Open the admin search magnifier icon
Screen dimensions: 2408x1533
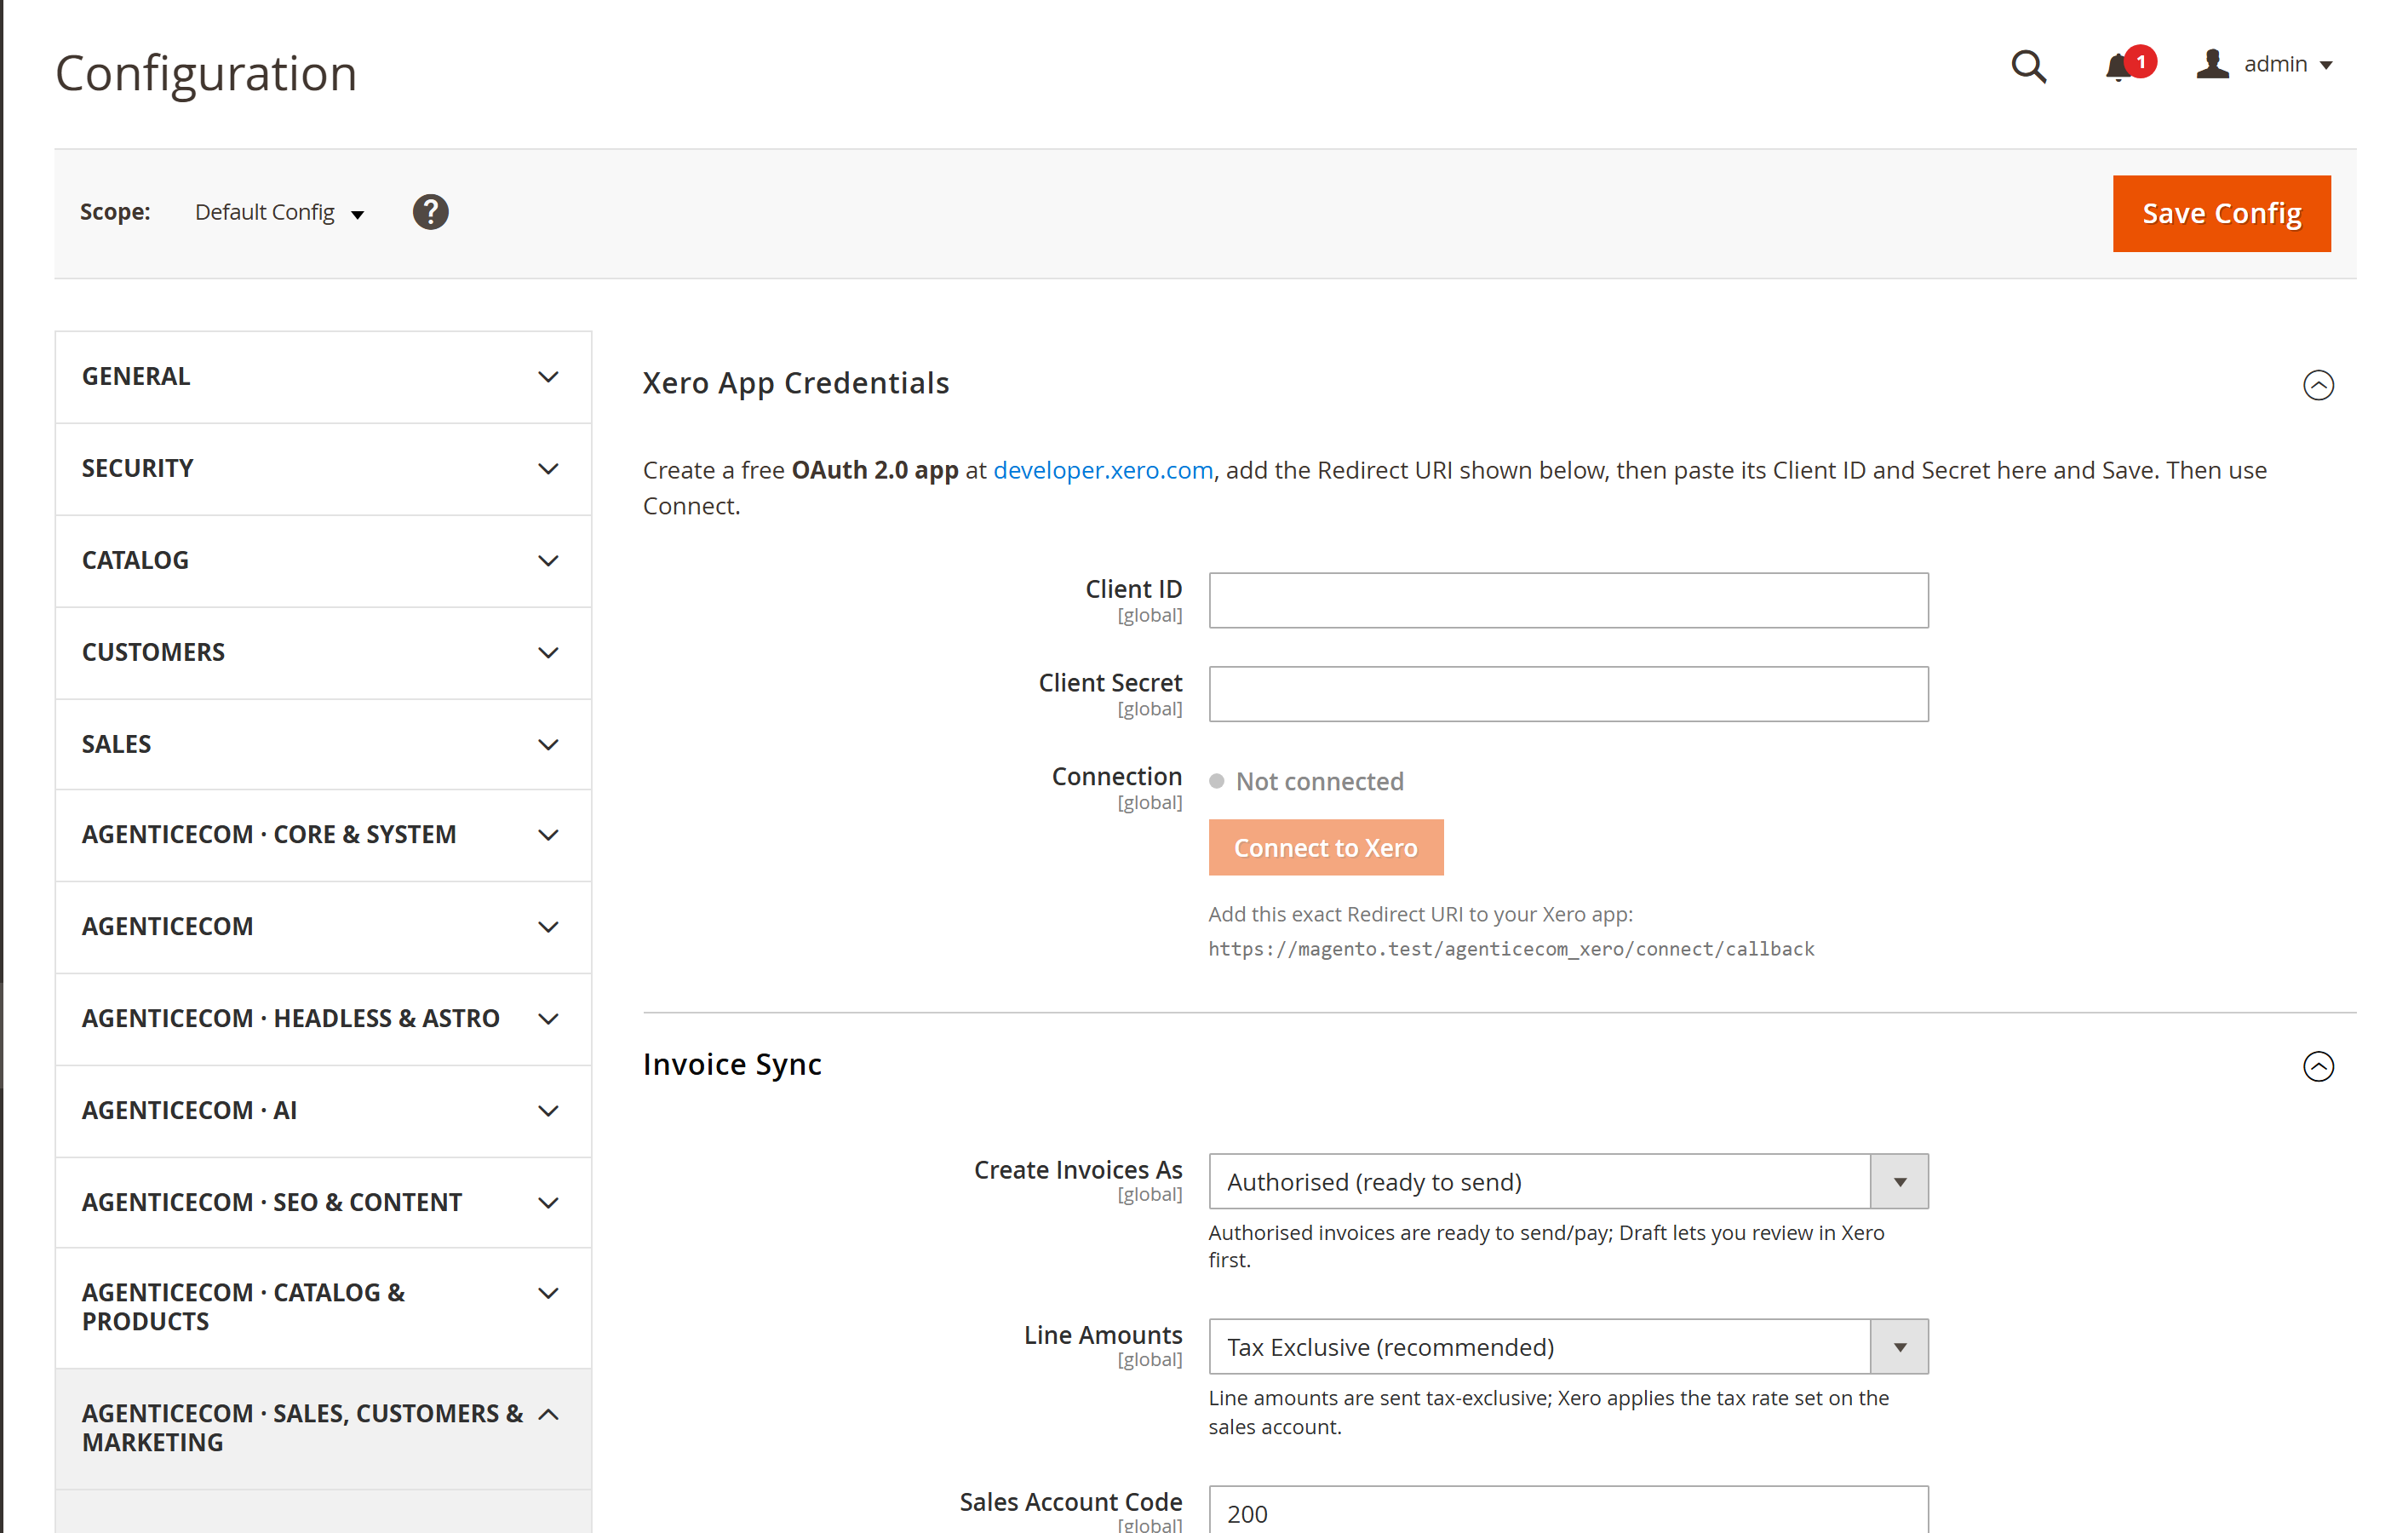pos(2028,66)
